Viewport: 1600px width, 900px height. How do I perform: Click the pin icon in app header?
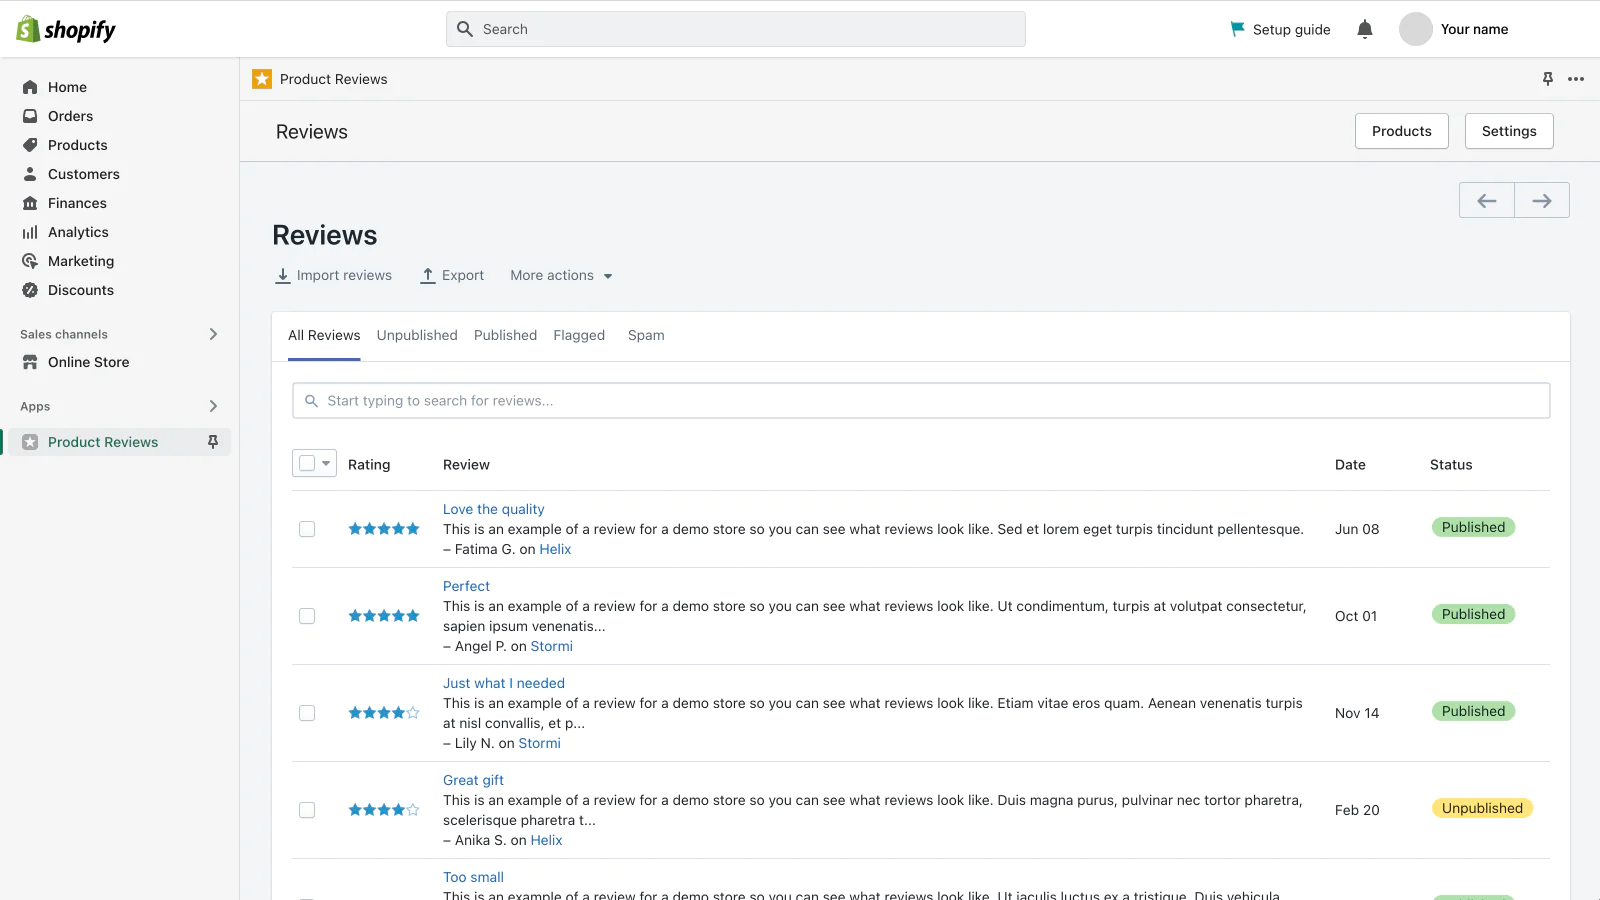(1548, 79)
